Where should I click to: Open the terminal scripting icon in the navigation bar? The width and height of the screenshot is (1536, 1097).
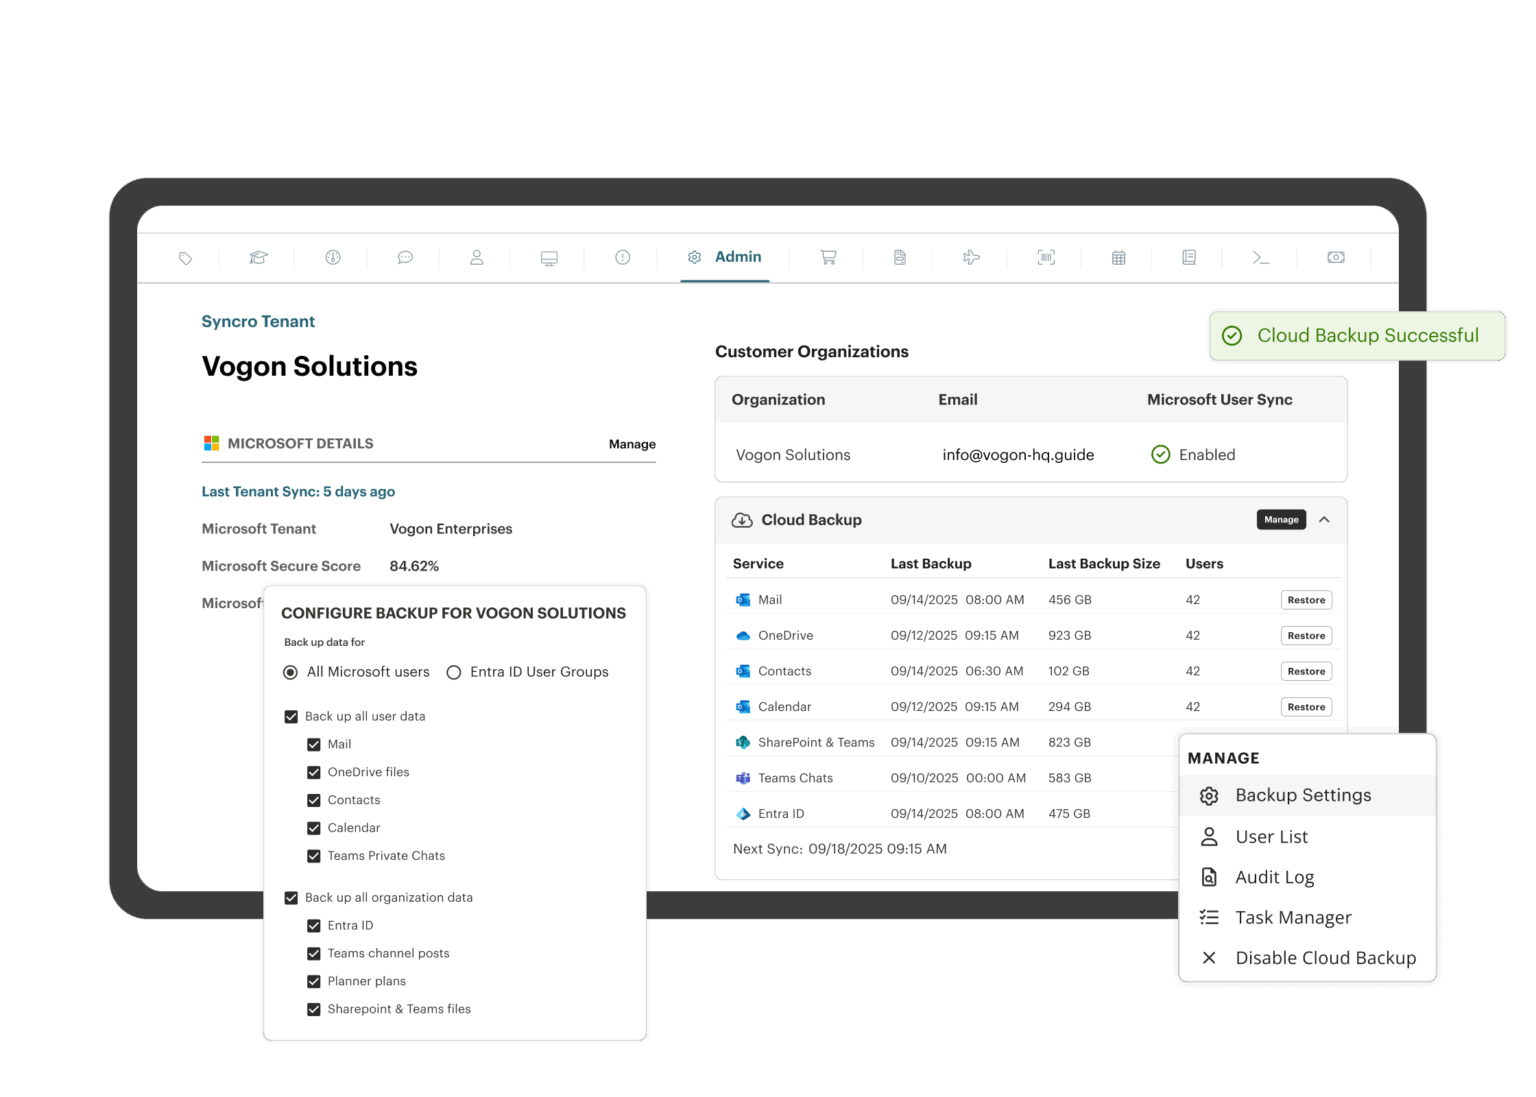(1261, 257)
